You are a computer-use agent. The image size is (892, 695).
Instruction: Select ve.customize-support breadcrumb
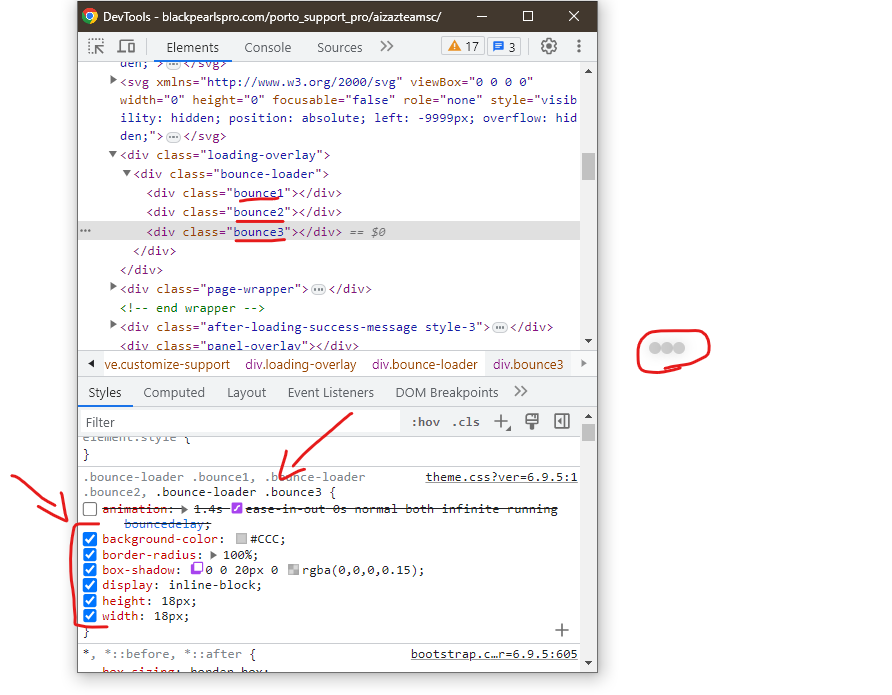pos(167,365)
